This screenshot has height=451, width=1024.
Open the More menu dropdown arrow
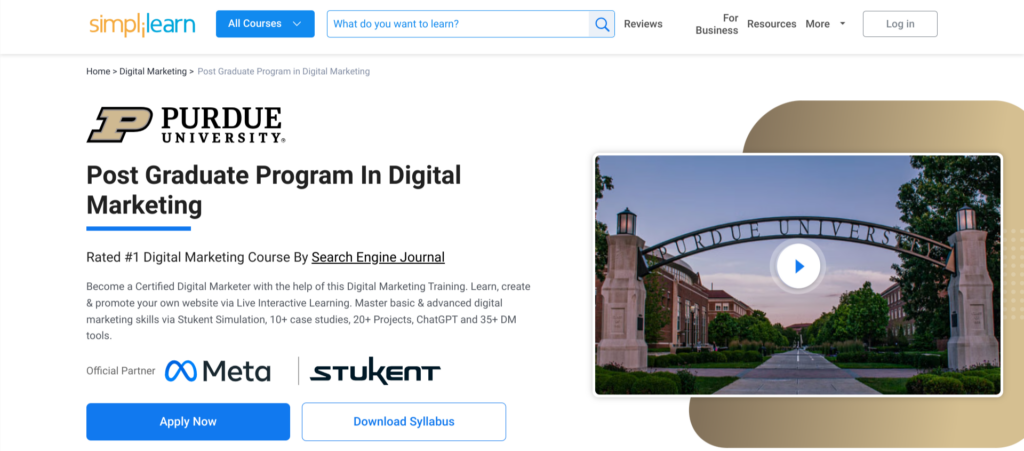[842, 24]
